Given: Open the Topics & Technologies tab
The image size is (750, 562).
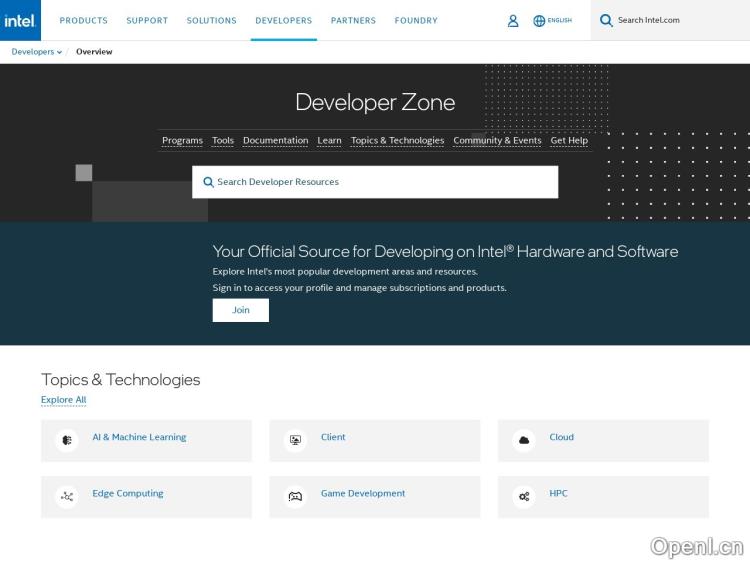Looking at the screenshot, I should point(397,141).
